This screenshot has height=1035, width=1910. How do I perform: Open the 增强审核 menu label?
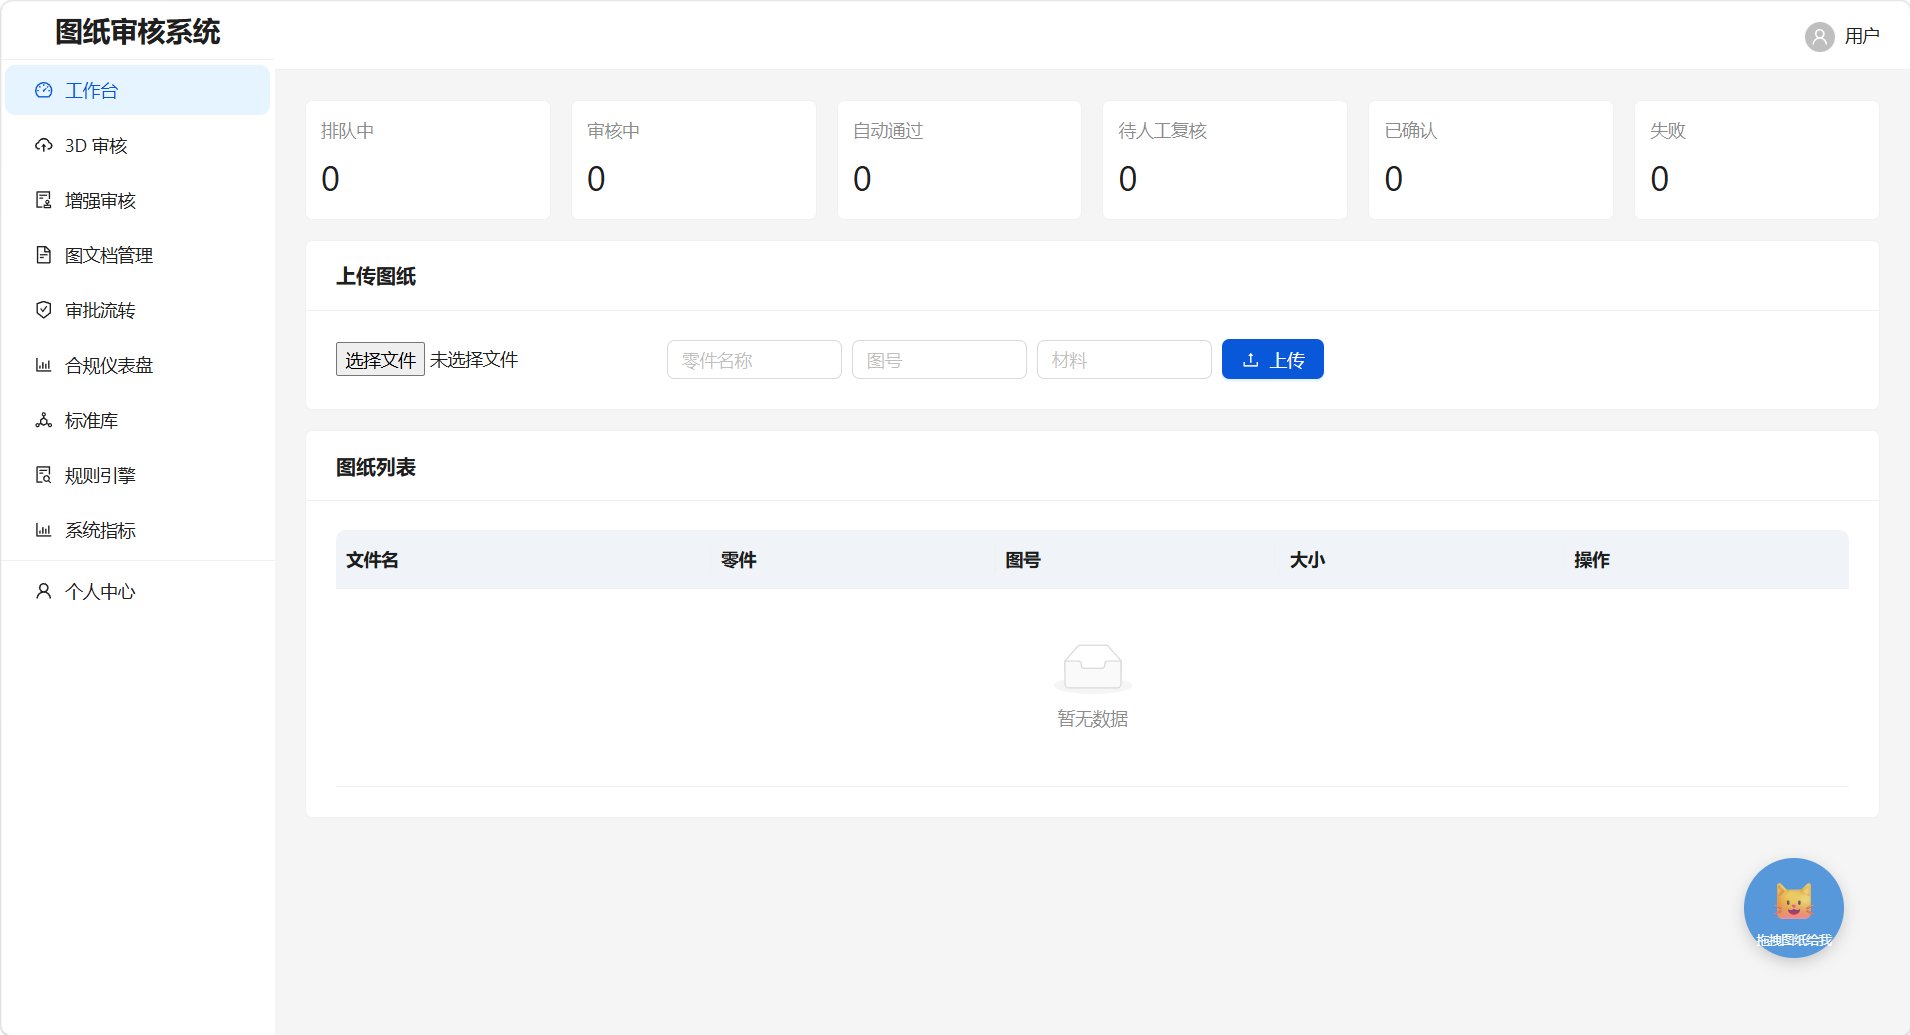pyautogui.click(x=100, y=201)
